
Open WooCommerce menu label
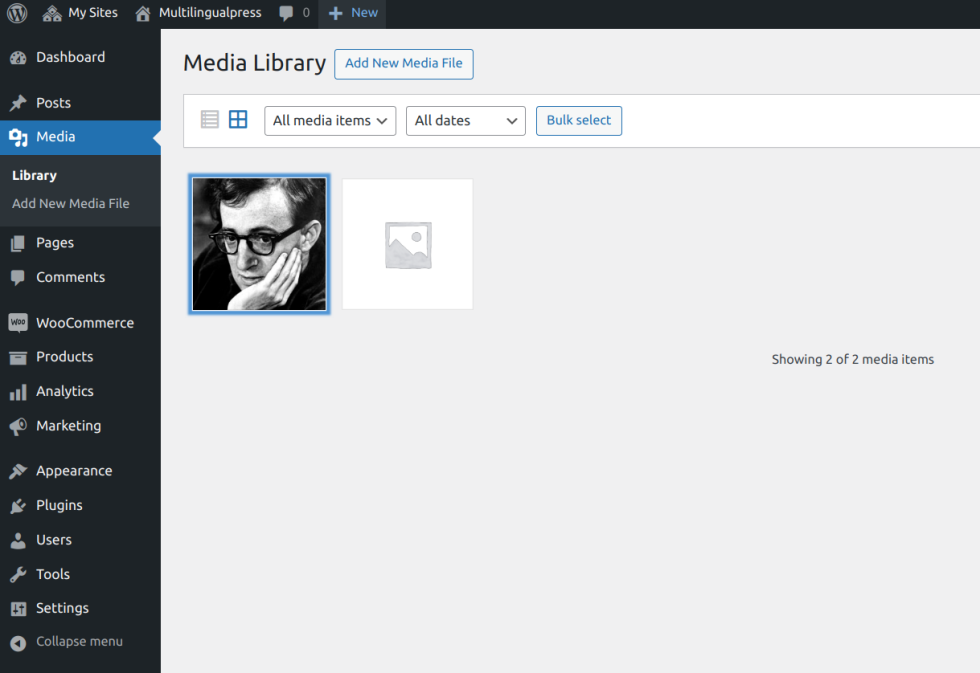pyautogui.click(x=85, y=323)
